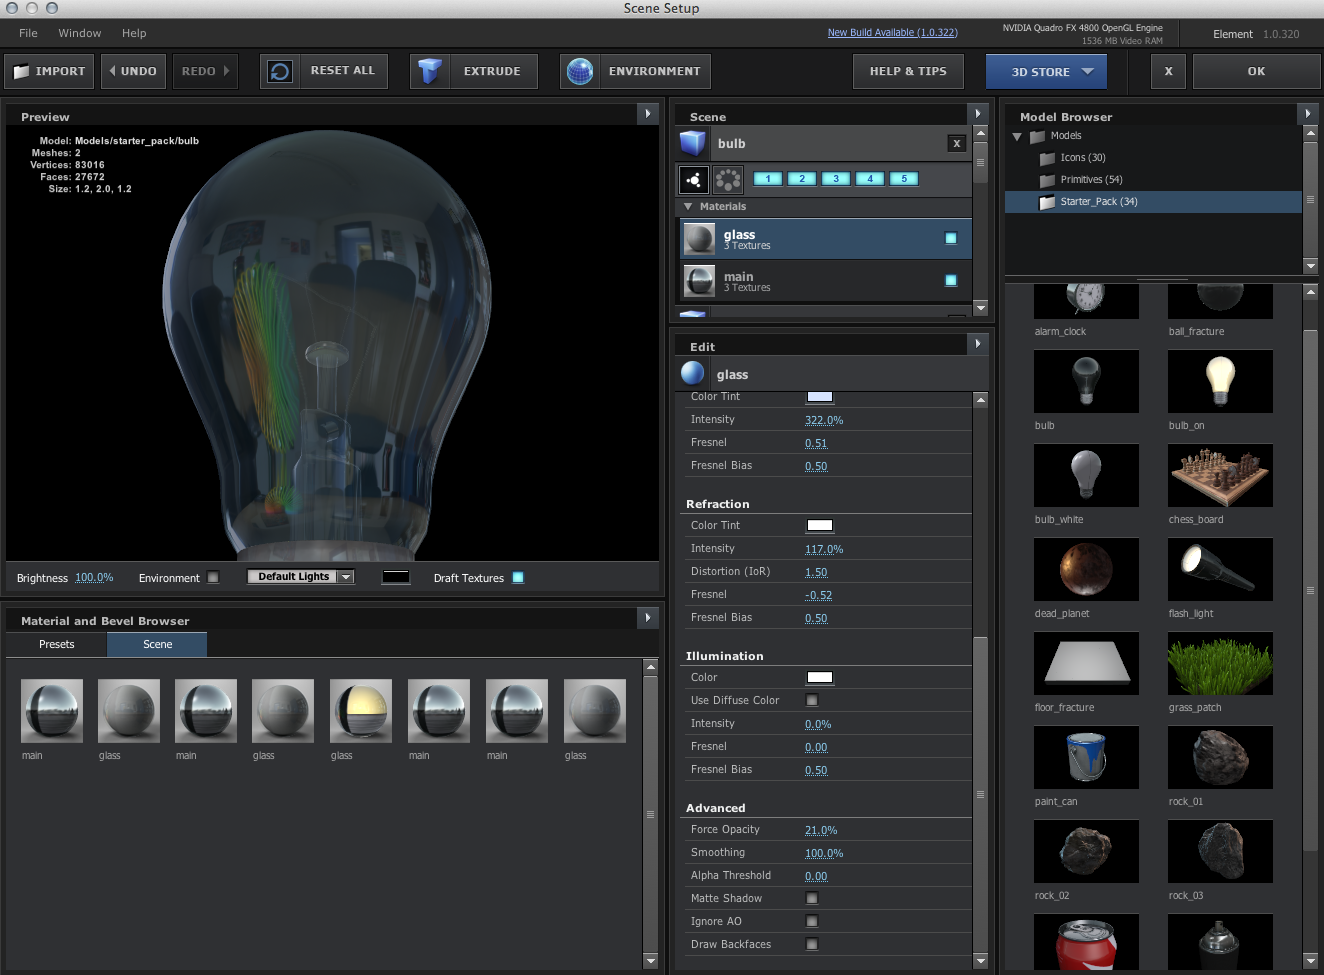Open the flash_light model thumbnail
This screenshot has width=1324, height=975.
(1220, 569)
